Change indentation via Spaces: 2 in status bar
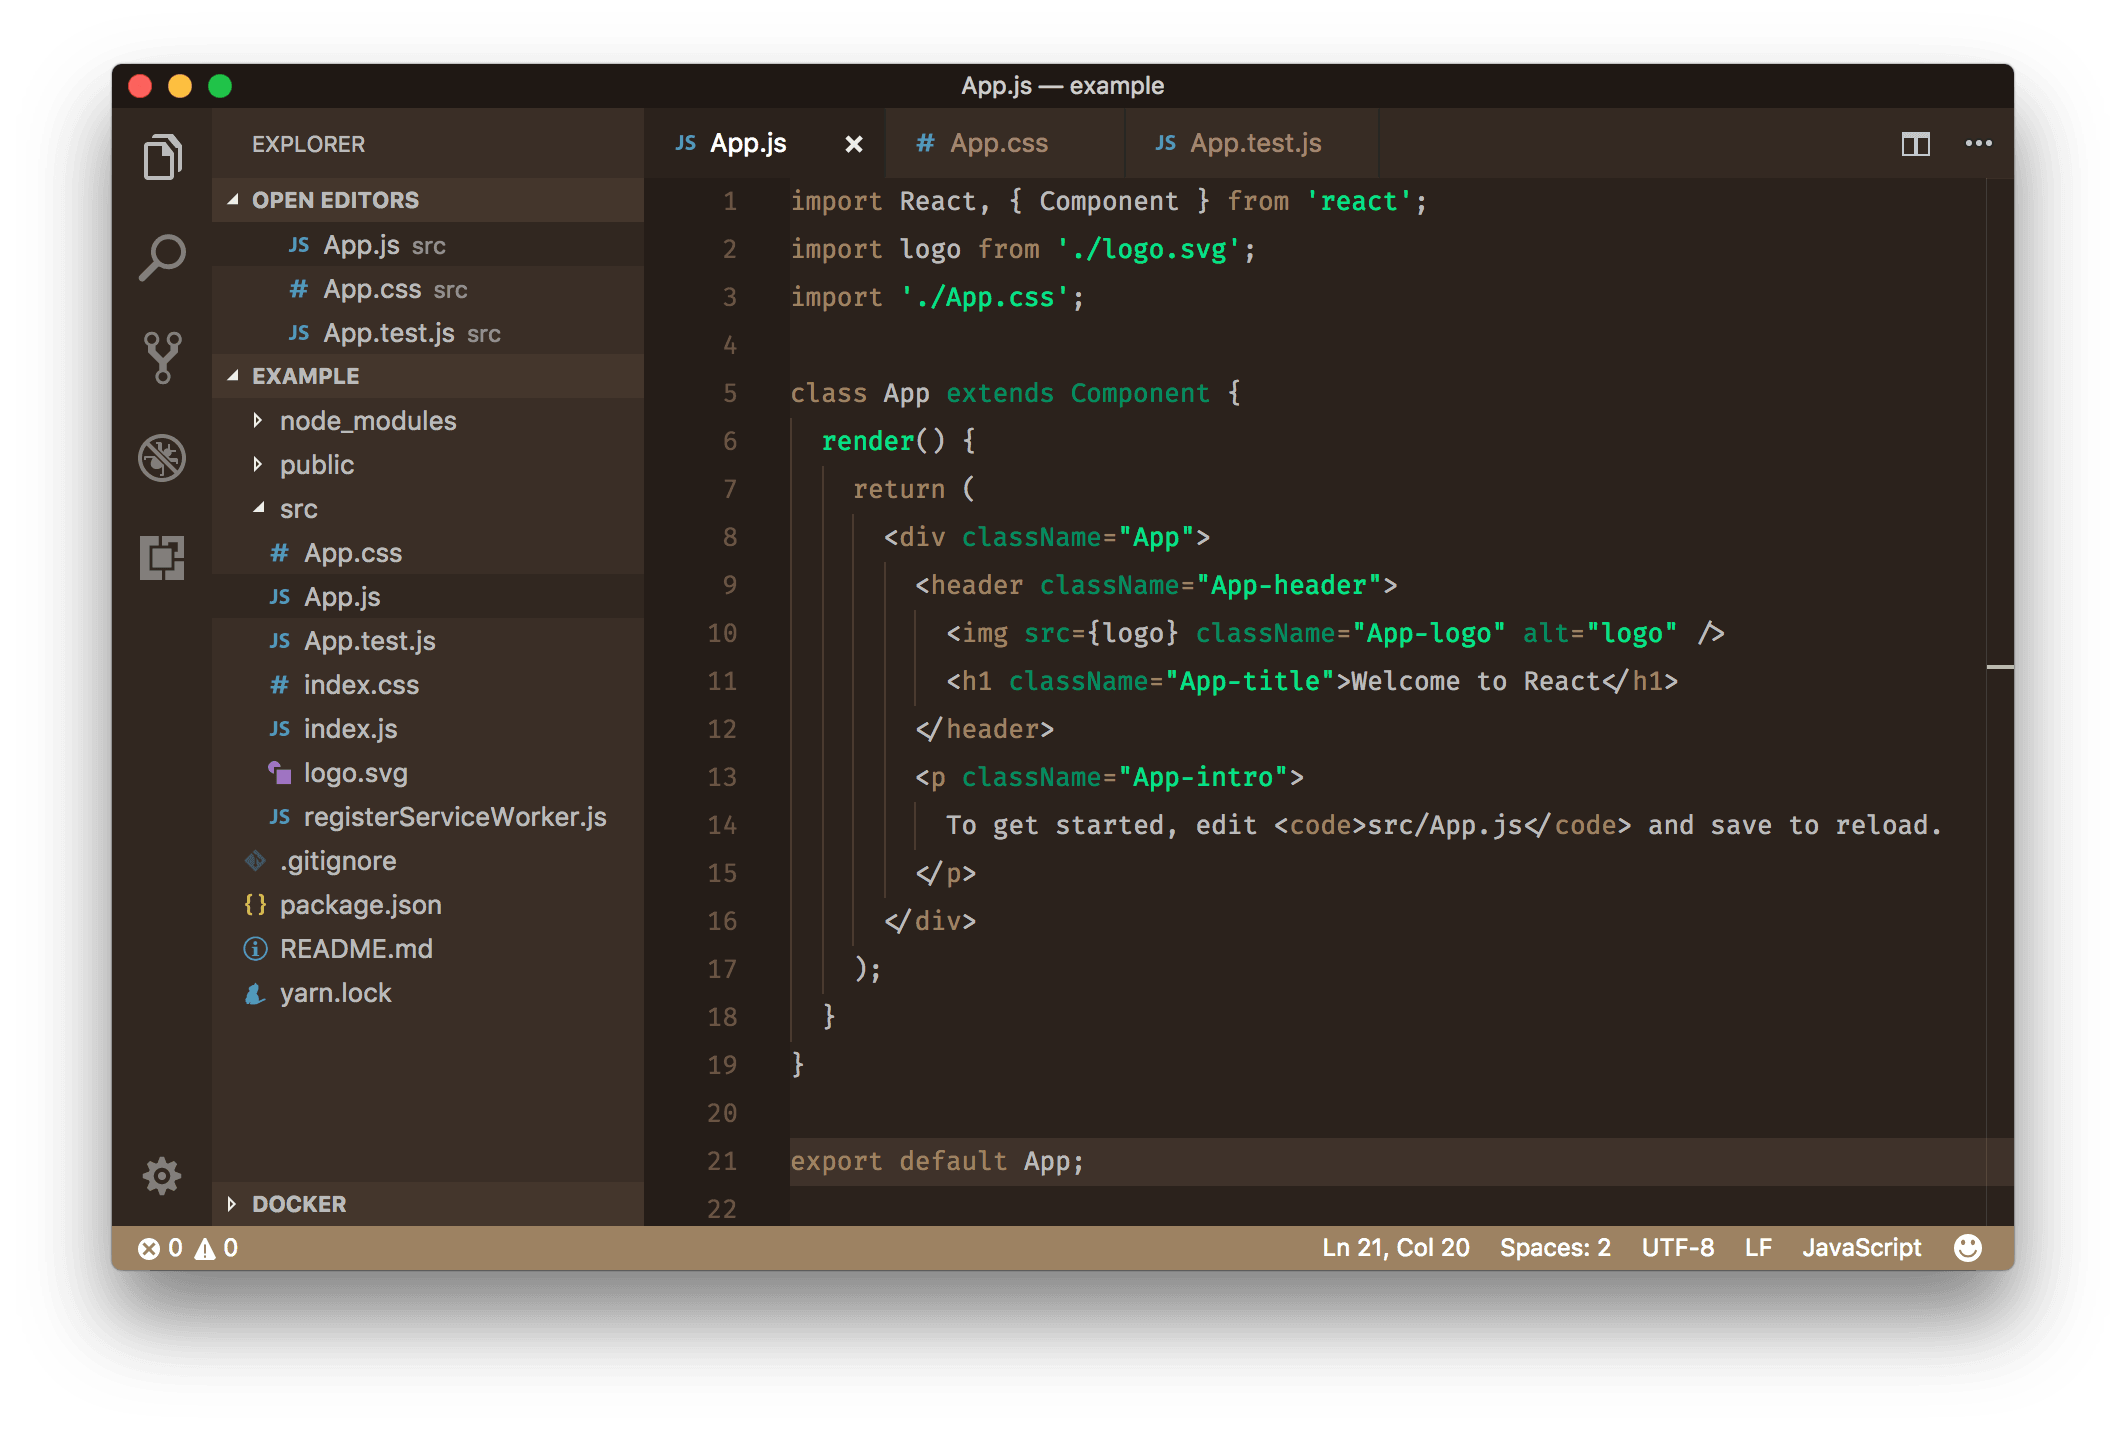Screen dimensions: 2126x1430 (x=1554, y=1247)
